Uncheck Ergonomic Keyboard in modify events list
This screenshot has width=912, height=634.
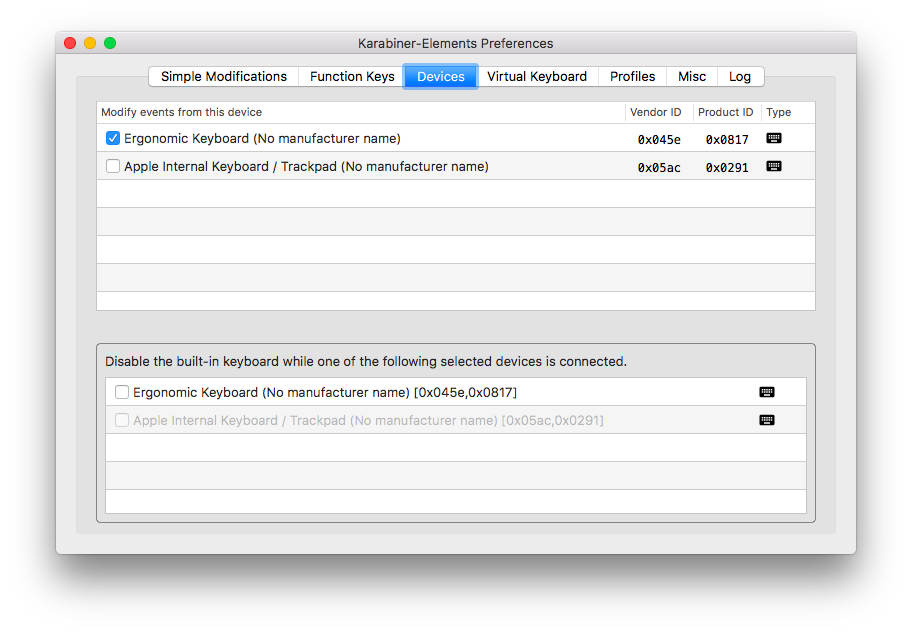click(113, 138)
